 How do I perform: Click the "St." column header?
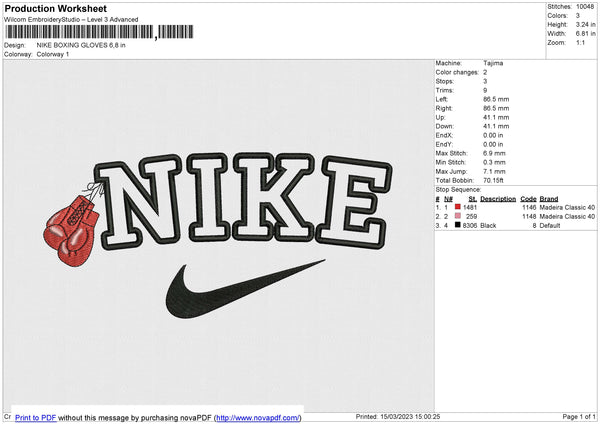click(472, 198)
